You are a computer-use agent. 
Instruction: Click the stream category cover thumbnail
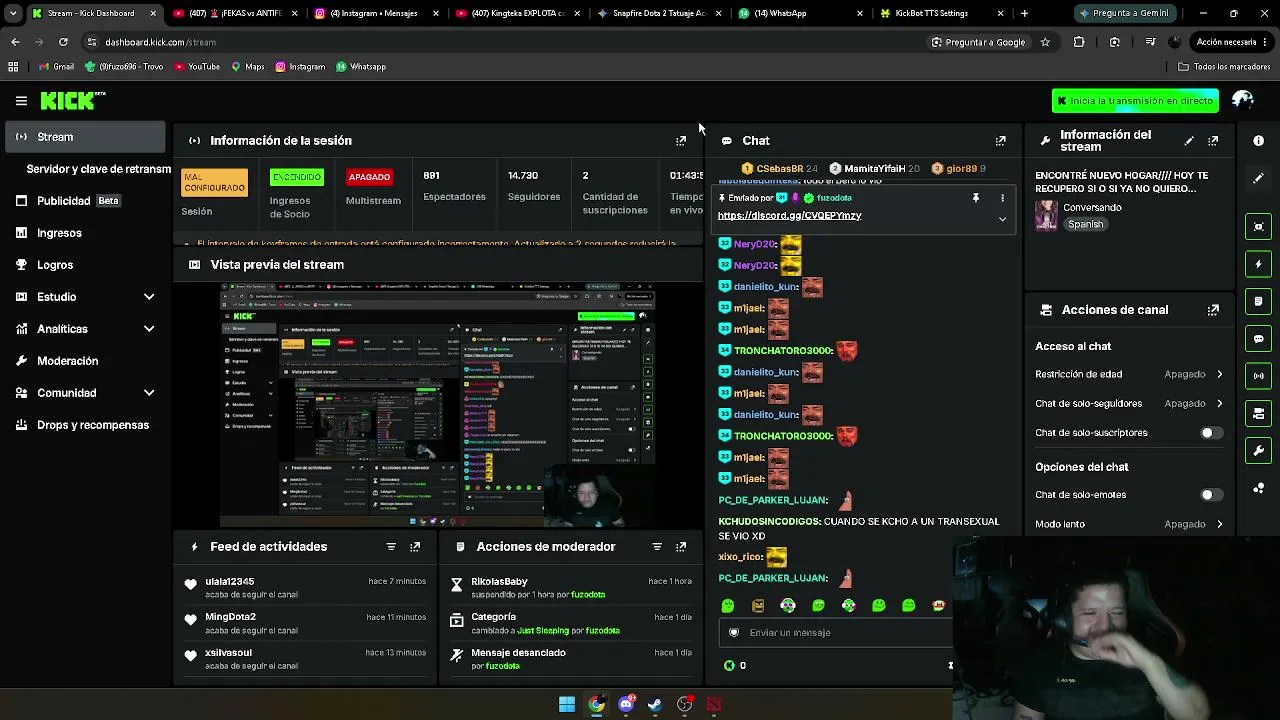point(1046,216)
